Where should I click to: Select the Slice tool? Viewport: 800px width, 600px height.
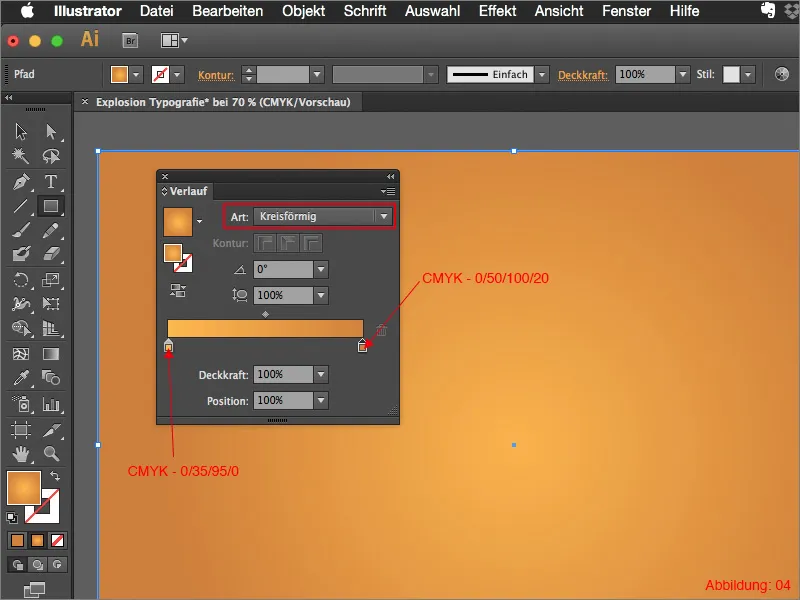51,430
